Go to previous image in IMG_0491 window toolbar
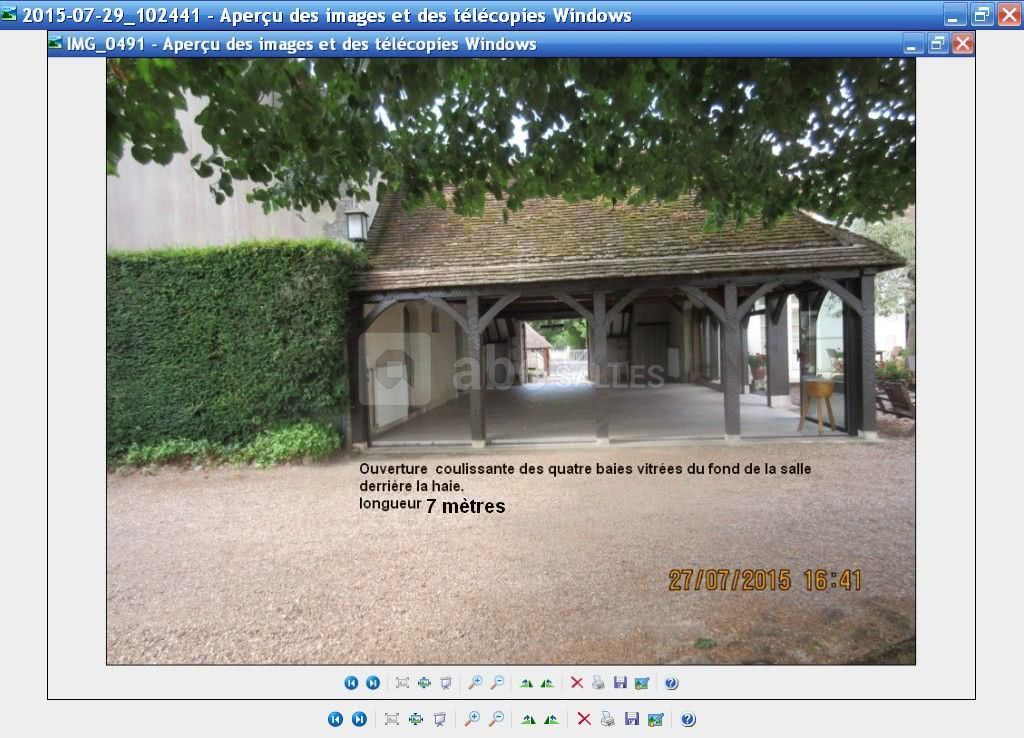Screen dimensions: 1024x738 tap(351, 683)
